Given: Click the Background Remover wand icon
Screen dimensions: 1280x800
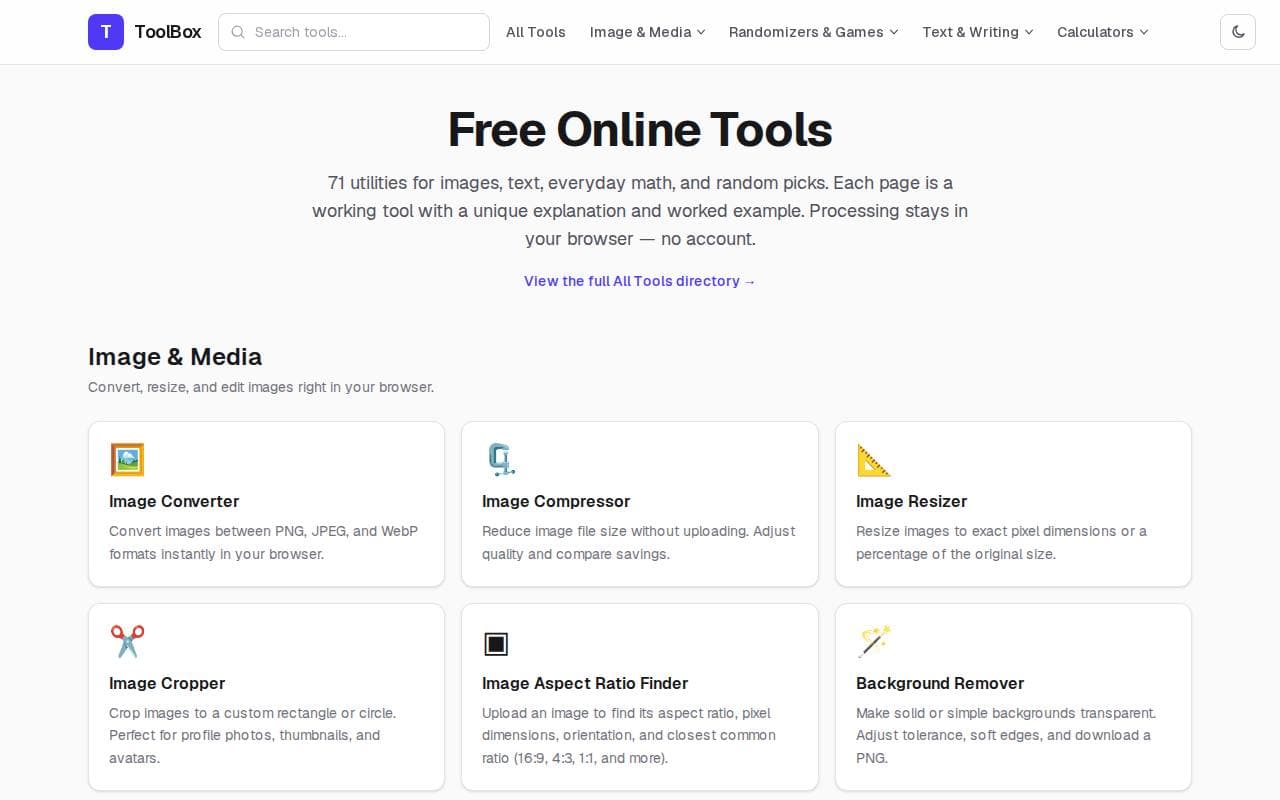Looking at the screenshot, I should click(874, 641).
